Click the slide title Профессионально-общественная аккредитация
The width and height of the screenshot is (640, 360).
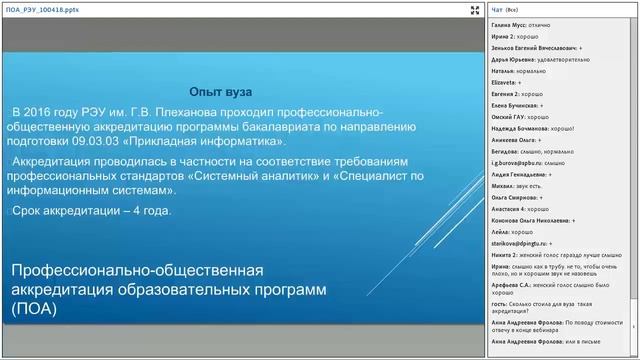pos(169,289)
